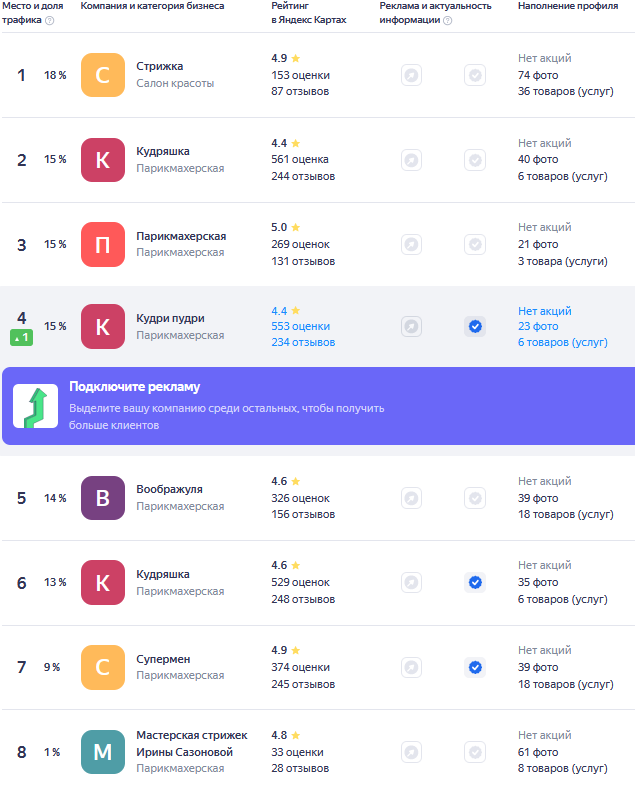Viewport: 635px width, 790px height.
Task: Click the help icon next to Место и доля трафика
Action: (49, 21)
